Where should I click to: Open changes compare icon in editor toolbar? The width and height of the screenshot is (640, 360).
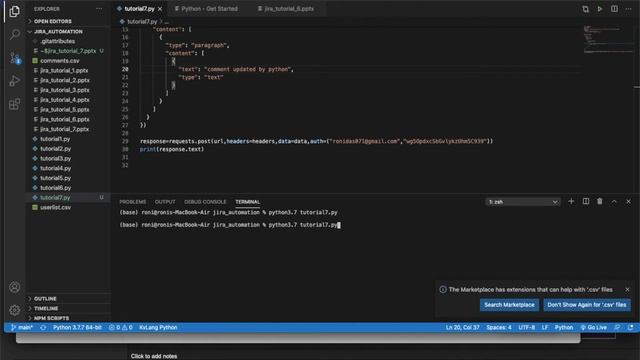click(585, 9)
